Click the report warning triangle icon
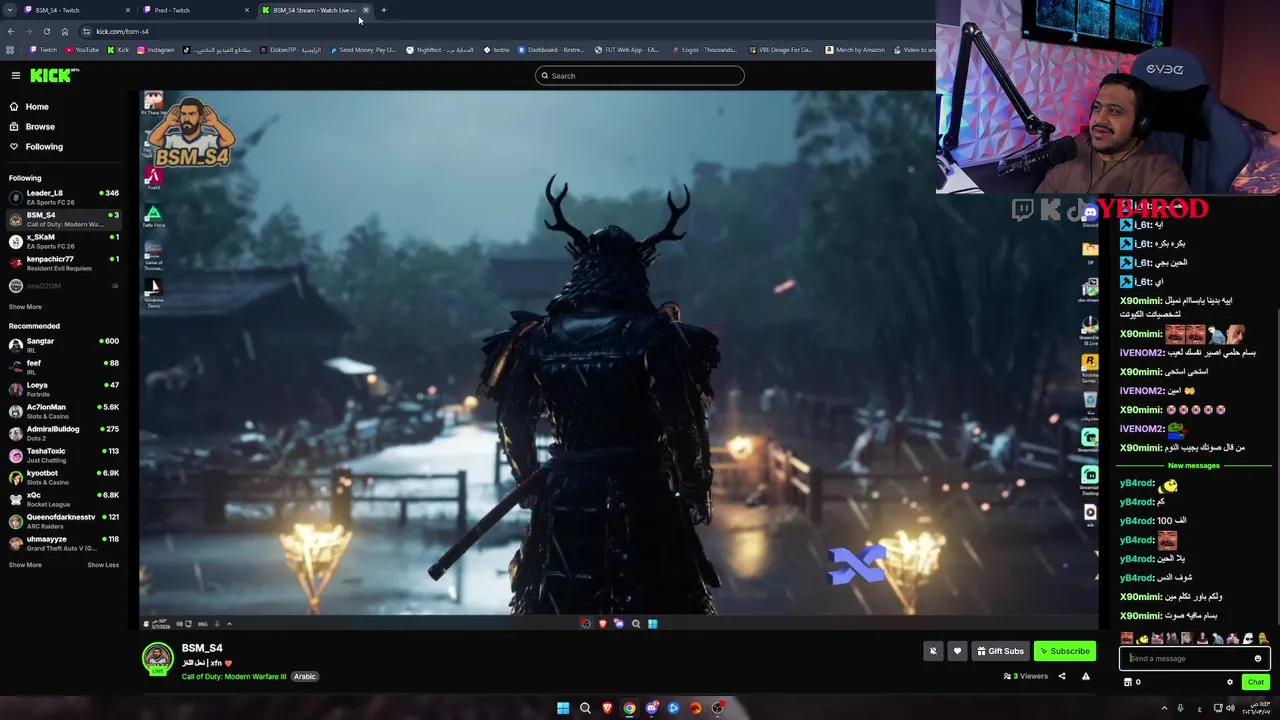Viewport: 1280px width, 720px height. (1085, 676)
